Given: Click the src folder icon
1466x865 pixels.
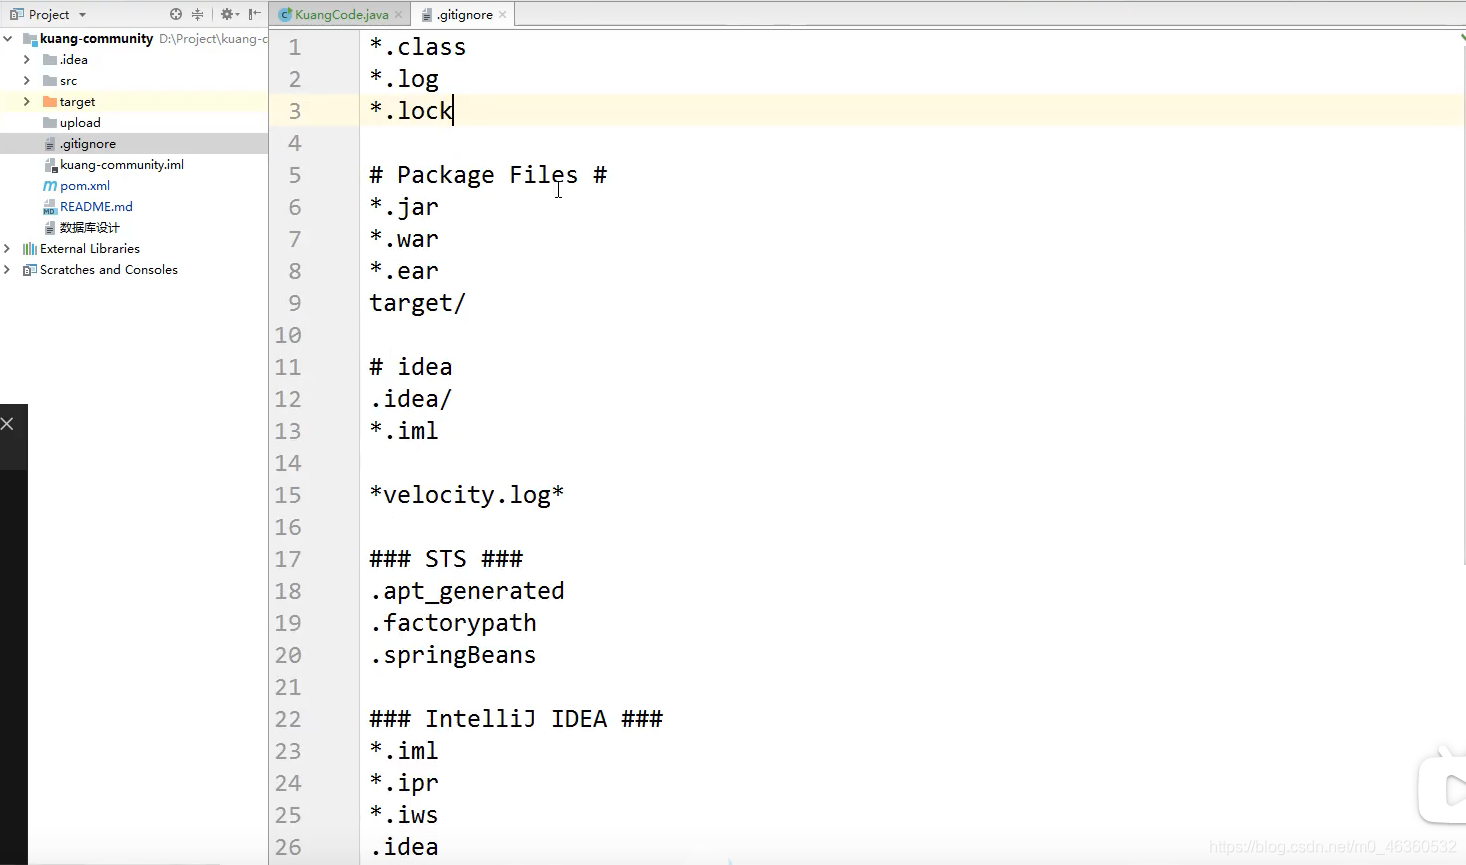Looking at the screenshot, I should click(x=50, y=81).
